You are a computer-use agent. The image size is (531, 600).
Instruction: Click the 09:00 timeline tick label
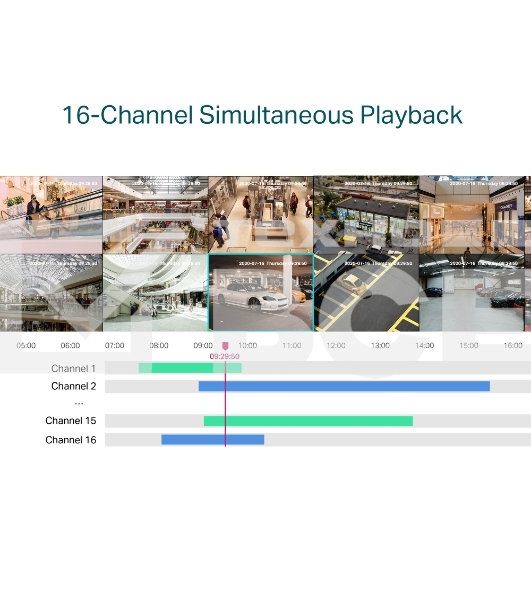pyautogui.click(x=203, y=346)
